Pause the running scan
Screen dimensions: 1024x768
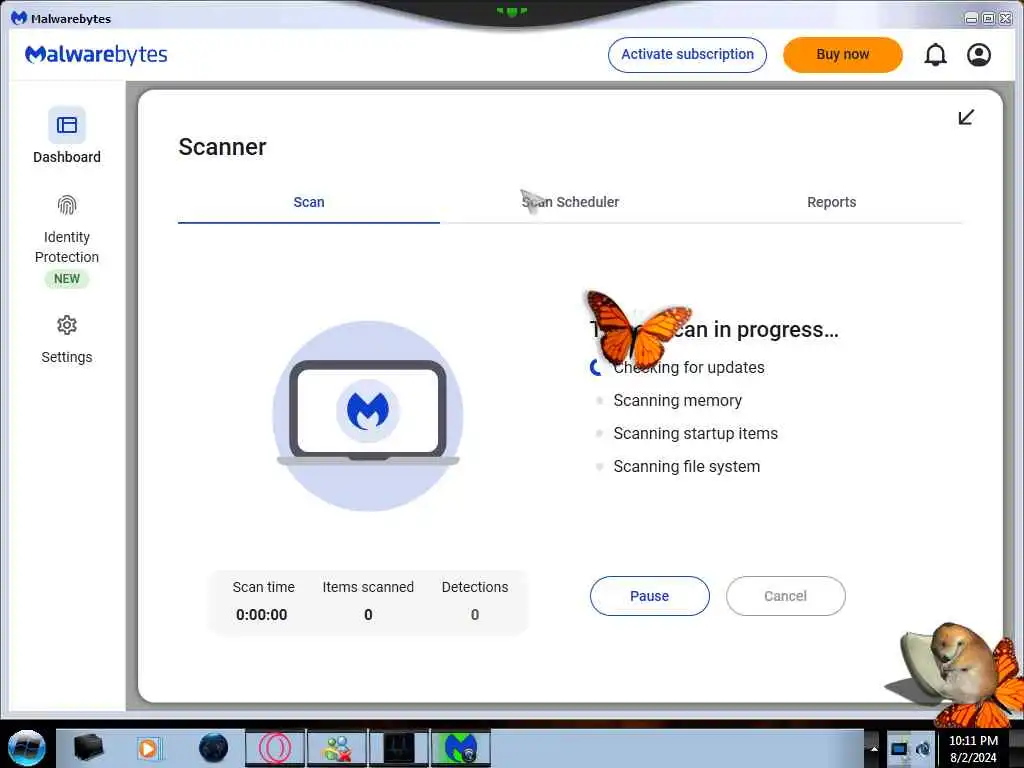pos(649,596)
